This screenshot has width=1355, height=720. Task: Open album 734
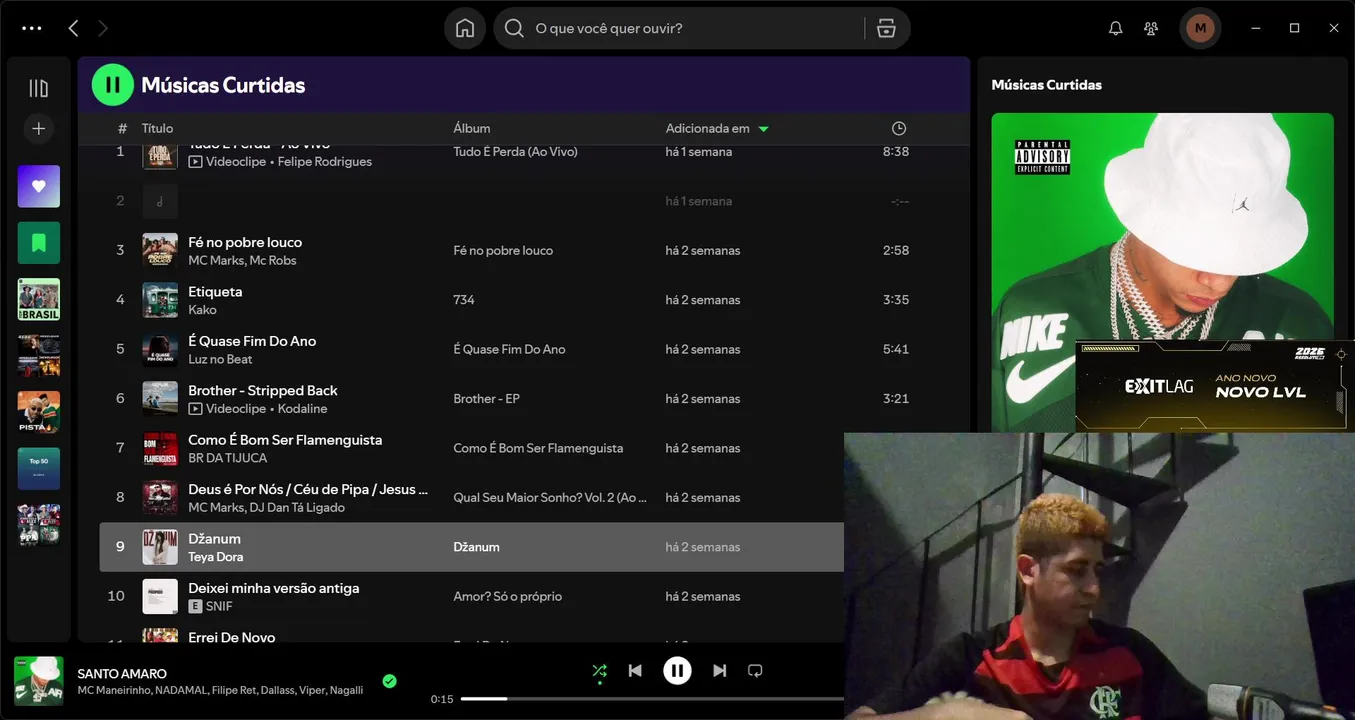(x=464, y=300)
